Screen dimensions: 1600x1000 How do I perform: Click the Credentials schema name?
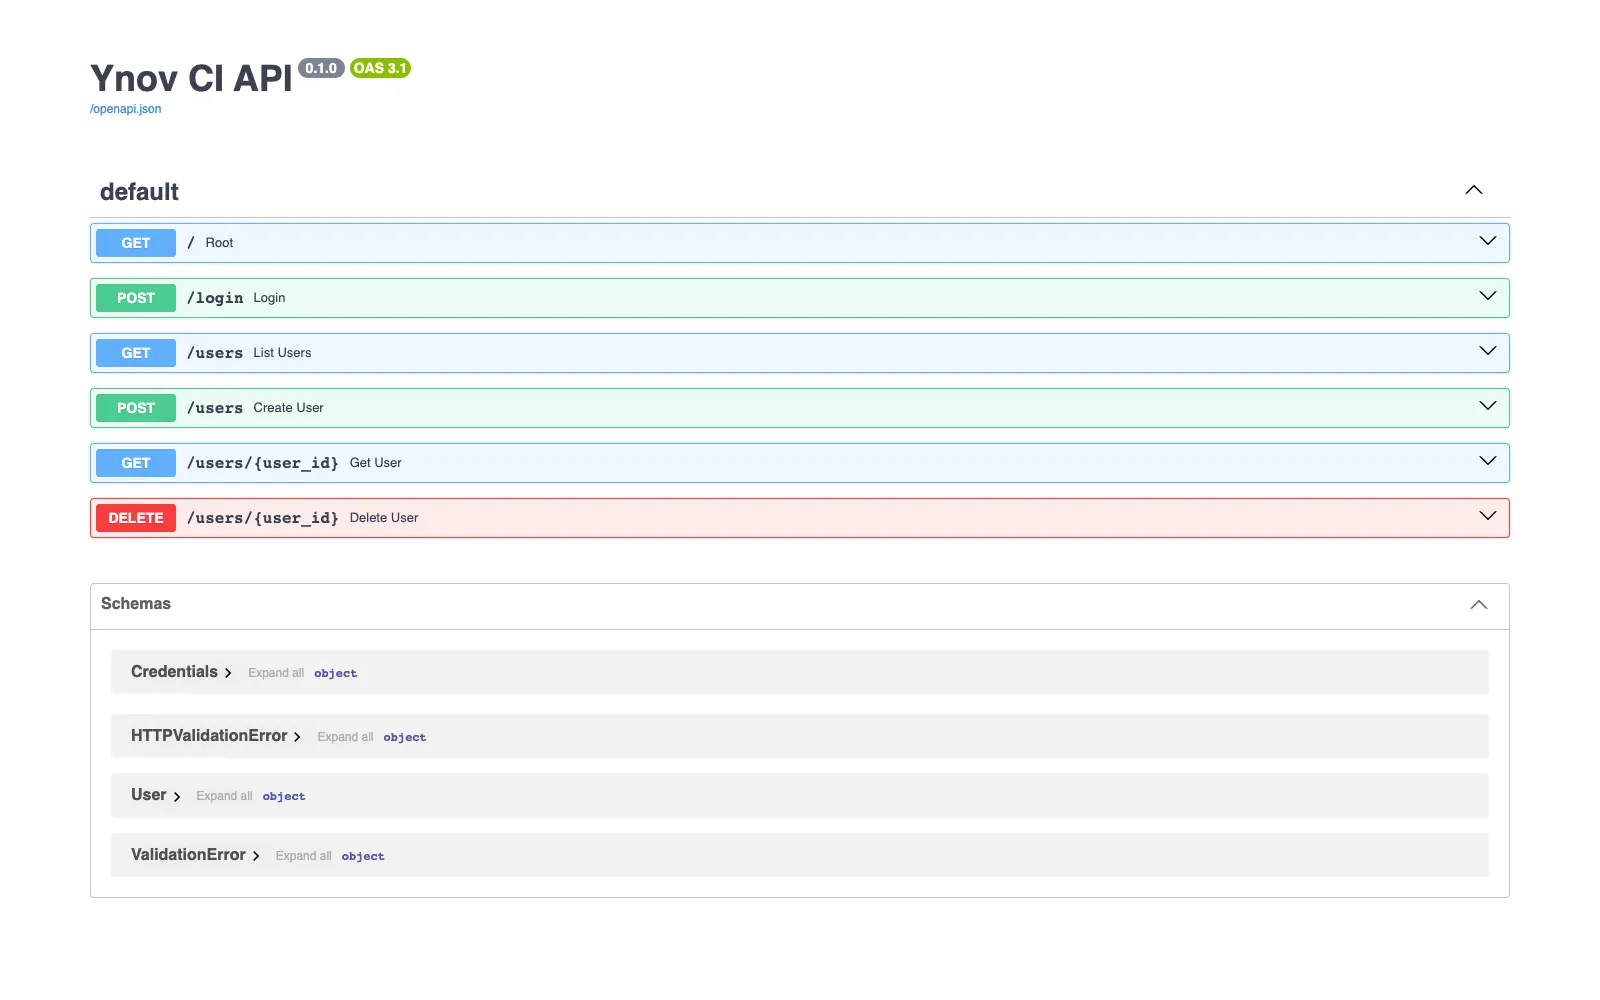click(174, 672)
